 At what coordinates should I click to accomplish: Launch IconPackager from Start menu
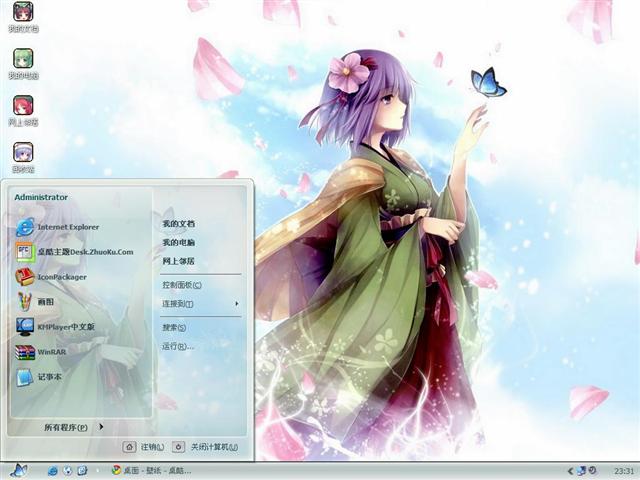51,277
